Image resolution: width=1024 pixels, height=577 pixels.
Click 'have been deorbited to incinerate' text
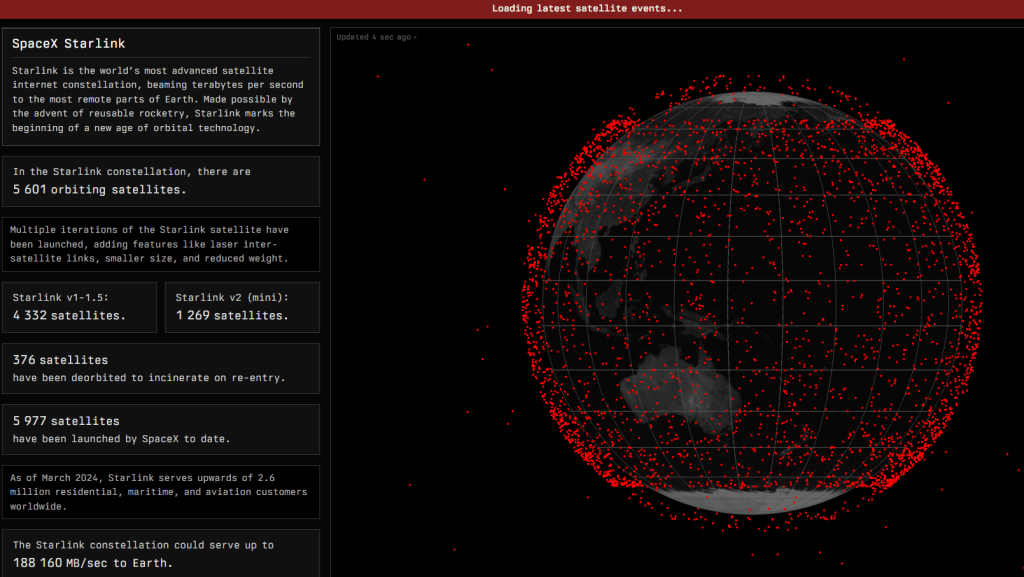click(x=149, y=377)
